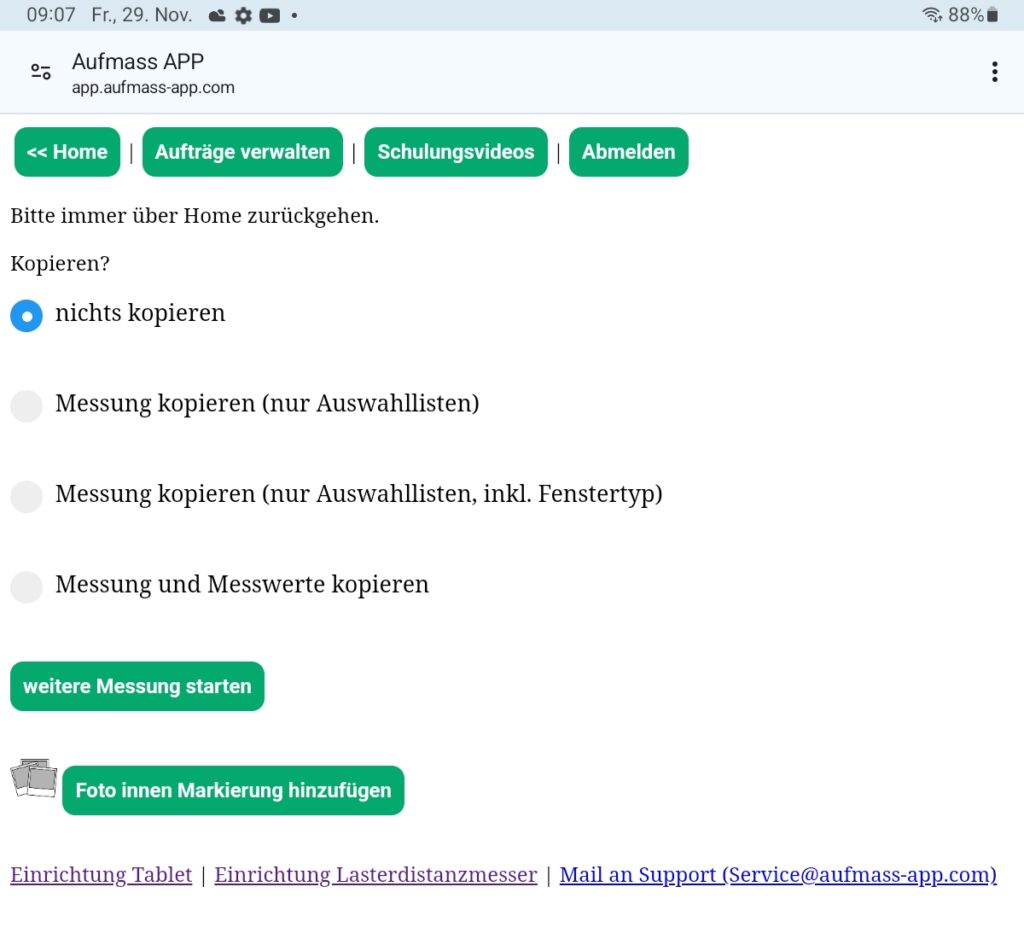Start another measurement with 'weitere Messung starten'
Screen dimensions: 1024x945
137,686
